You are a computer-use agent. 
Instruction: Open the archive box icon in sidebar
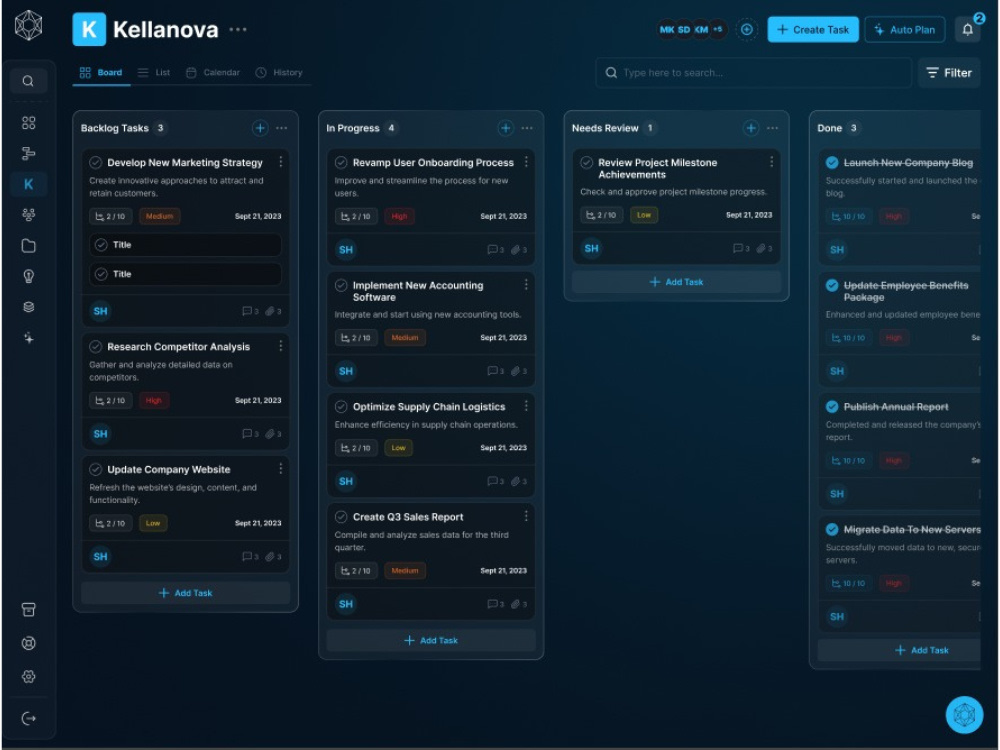click(28, 610)
